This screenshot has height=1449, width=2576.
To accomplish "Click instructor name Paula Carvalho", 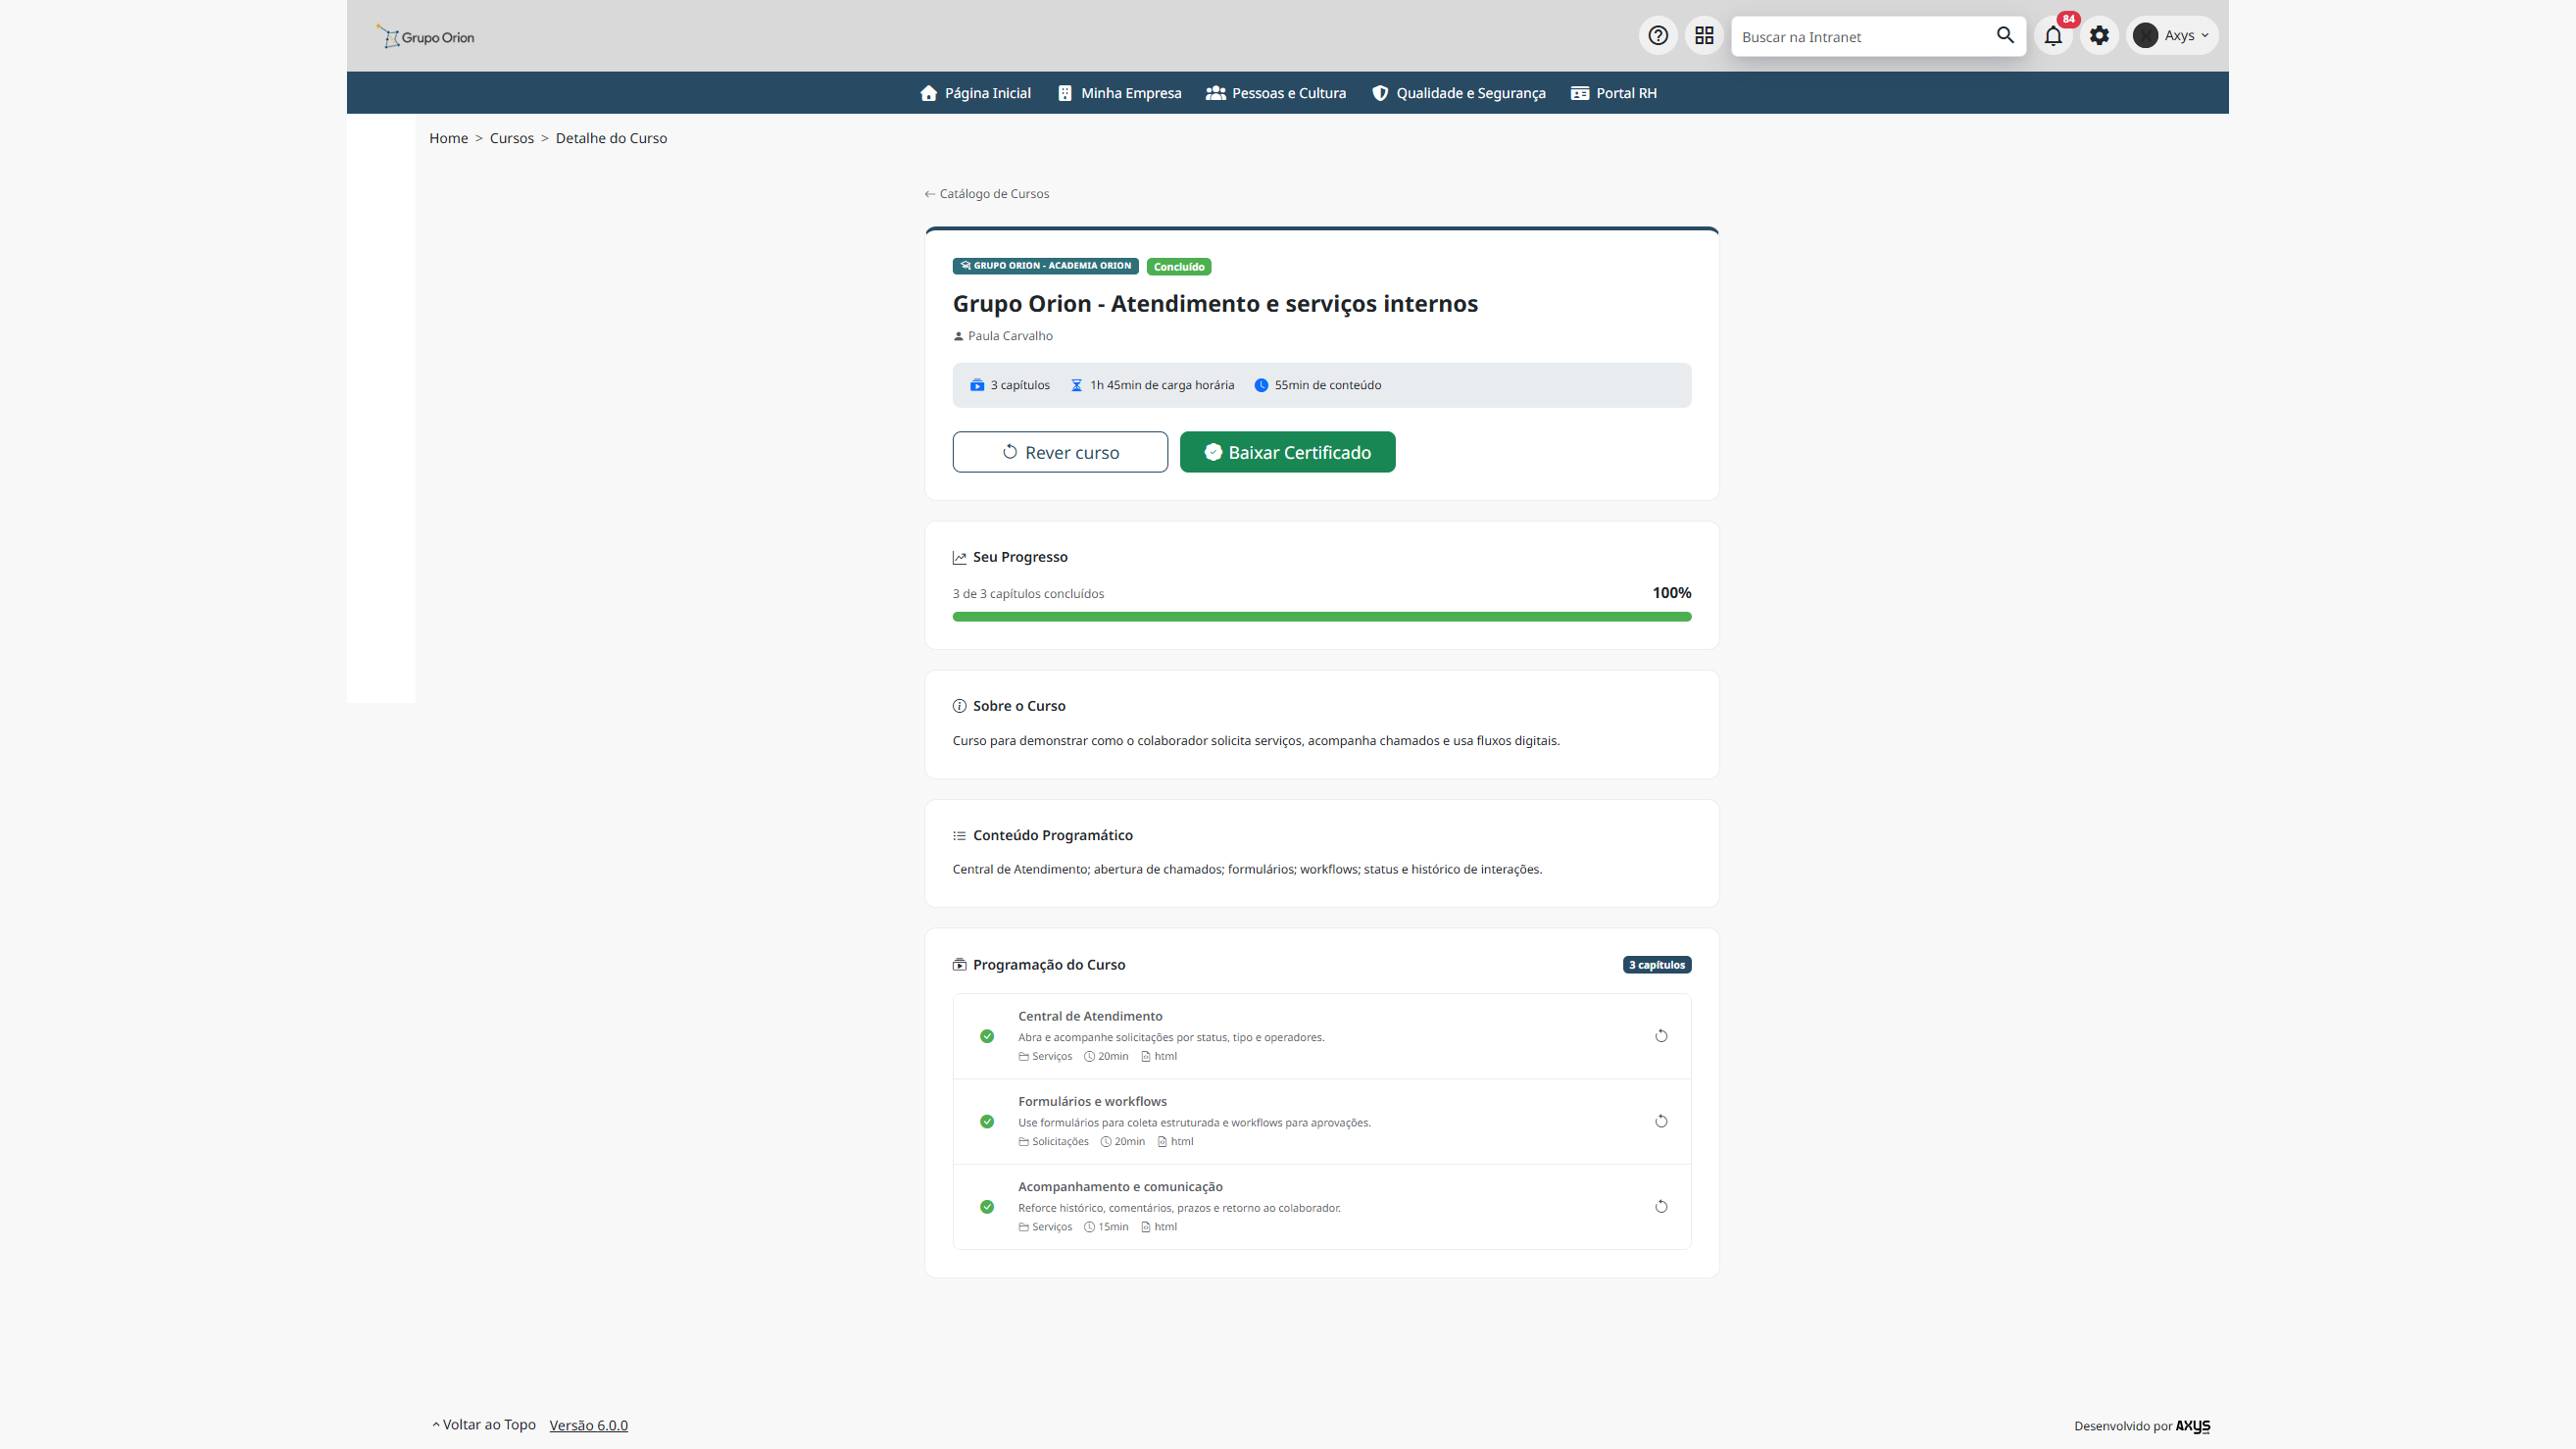I will [x=1010, y=336].
